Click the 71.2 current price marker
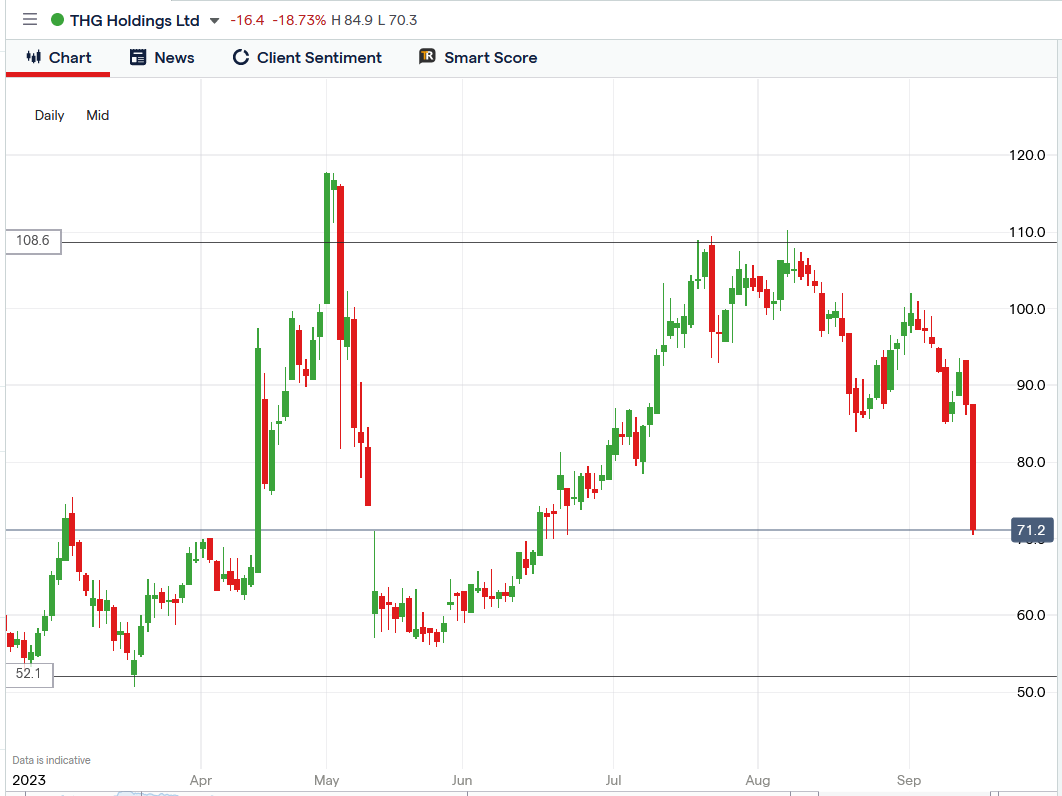1062x796 pixels. click(1032, 530)
